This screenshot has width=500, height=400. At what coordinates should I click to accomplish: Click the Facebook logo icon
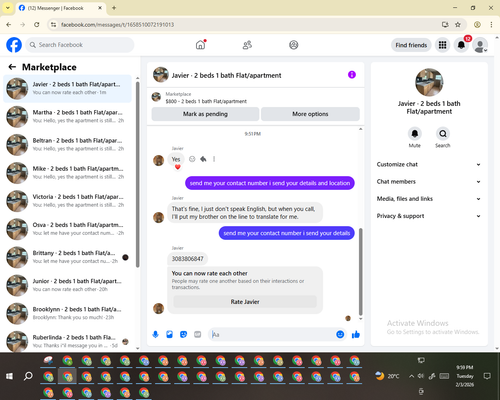[14, 45]
